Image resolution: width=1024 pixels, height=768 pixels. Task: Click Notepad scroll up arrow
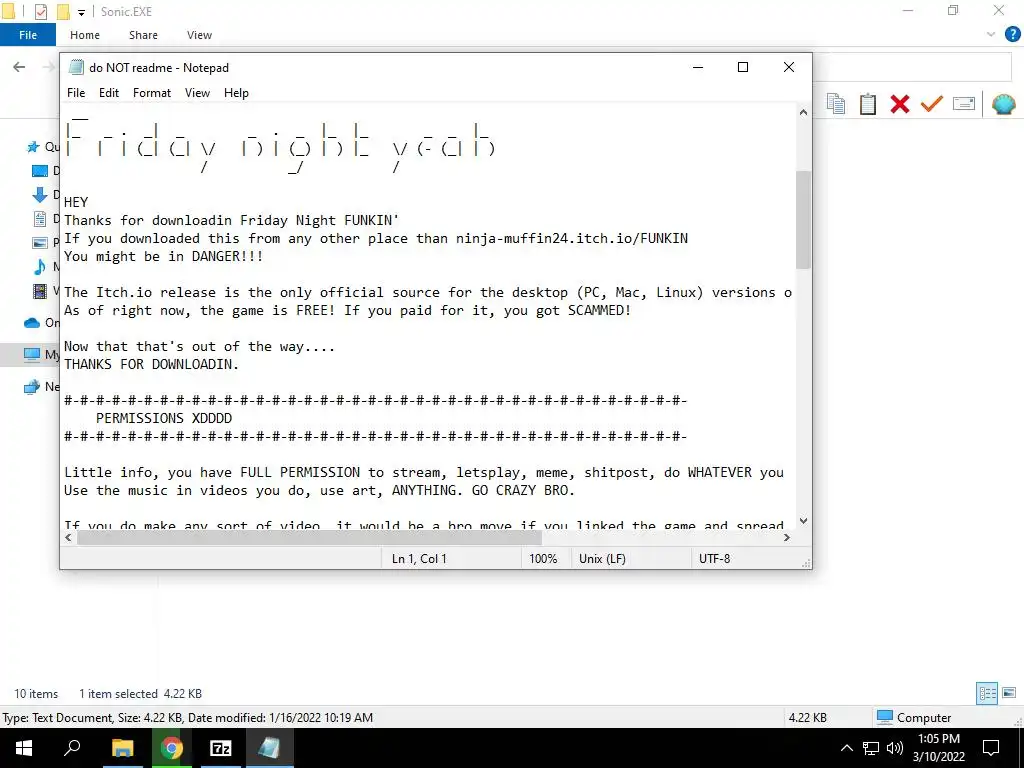[x=803, y=112]
